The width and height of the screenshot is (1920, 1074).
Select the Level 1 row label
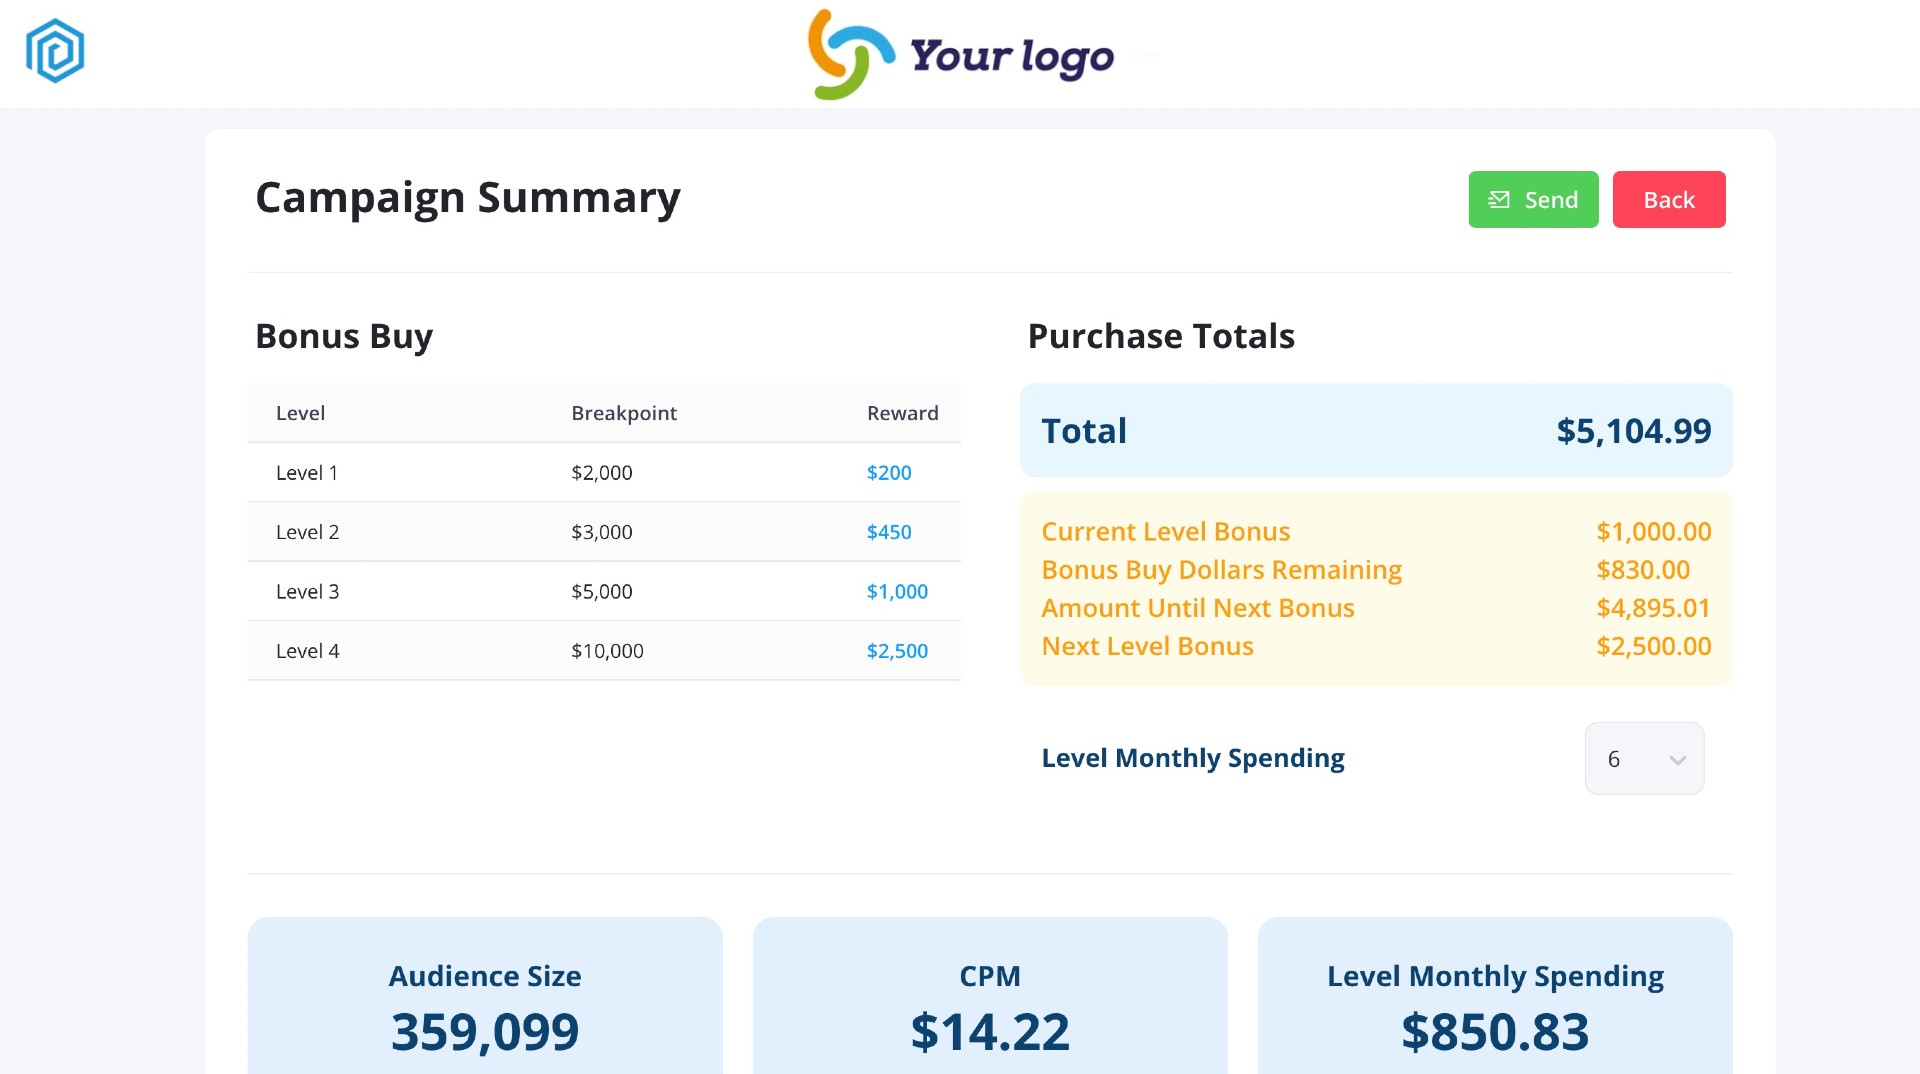pyautogui.click(x=306, y=473)
